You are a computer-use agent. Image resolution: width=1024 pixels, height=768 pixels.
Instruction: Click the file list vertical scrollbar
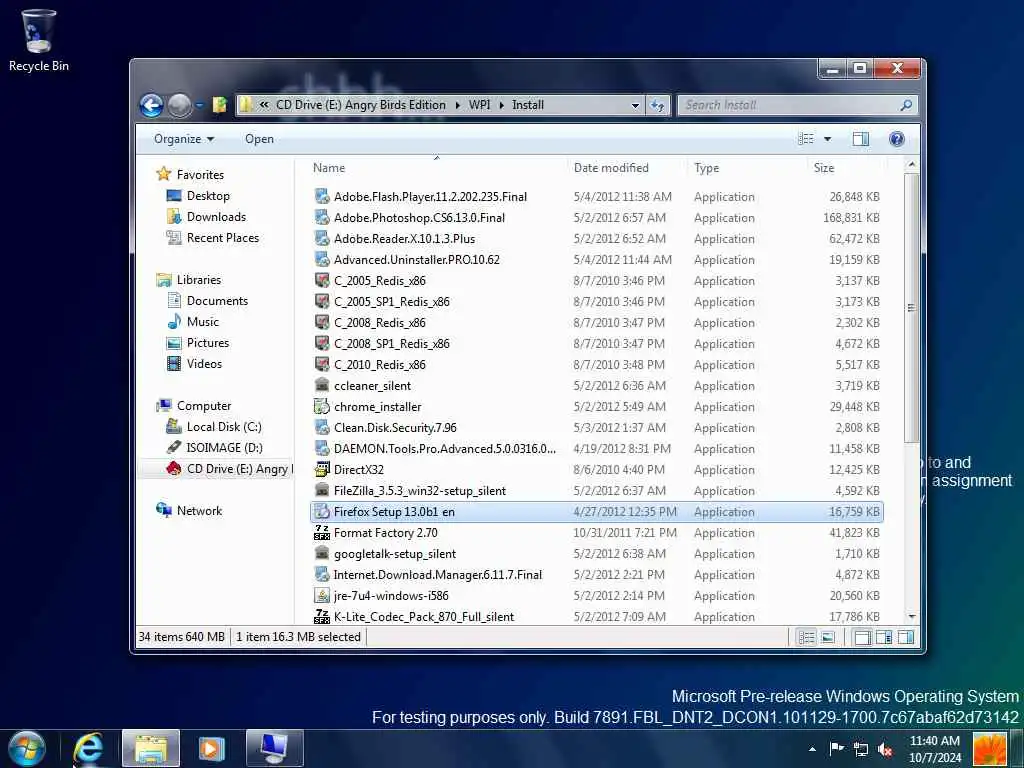[912, 308]
